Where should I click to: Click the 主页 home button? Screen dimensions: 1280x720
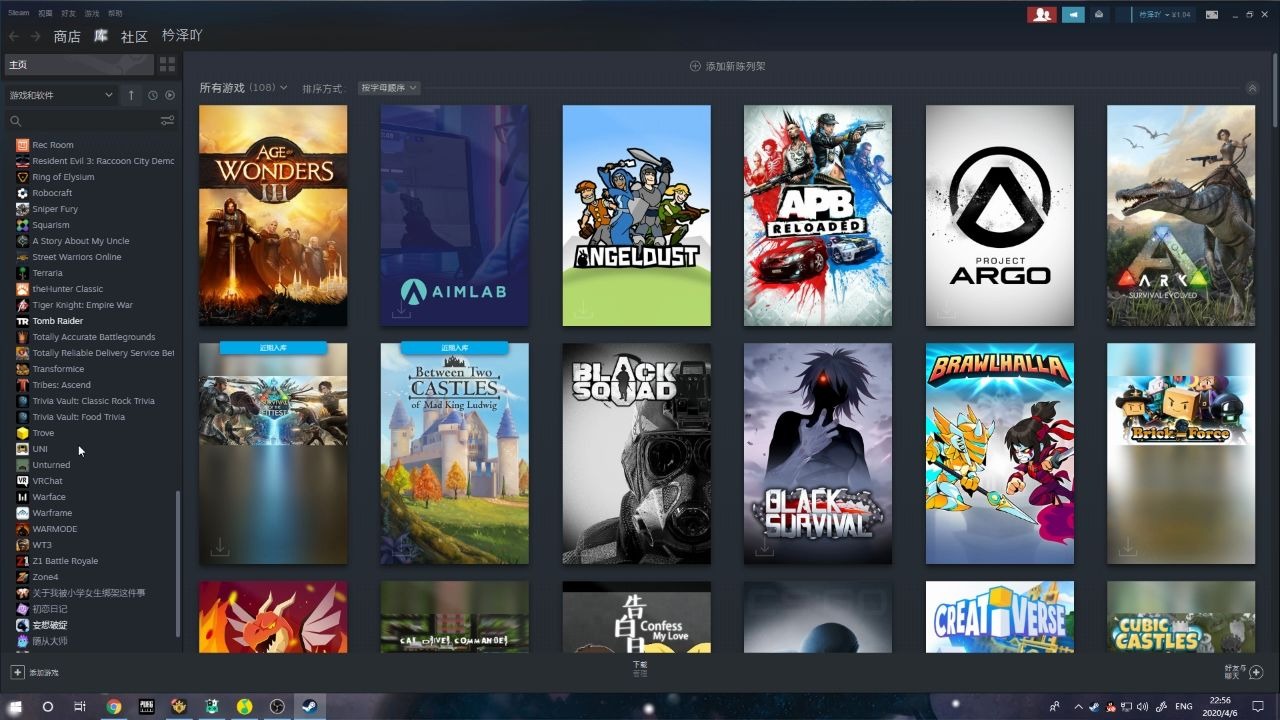pos(79,64)
